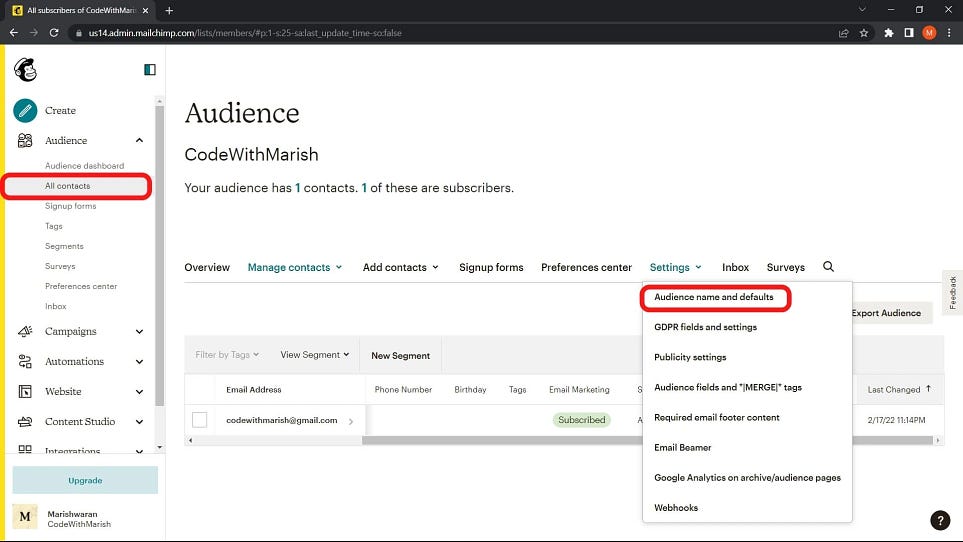The image size is (963, 542).
Task: Open the browser extensions puzzle icon
Action: tap(889, 33)
